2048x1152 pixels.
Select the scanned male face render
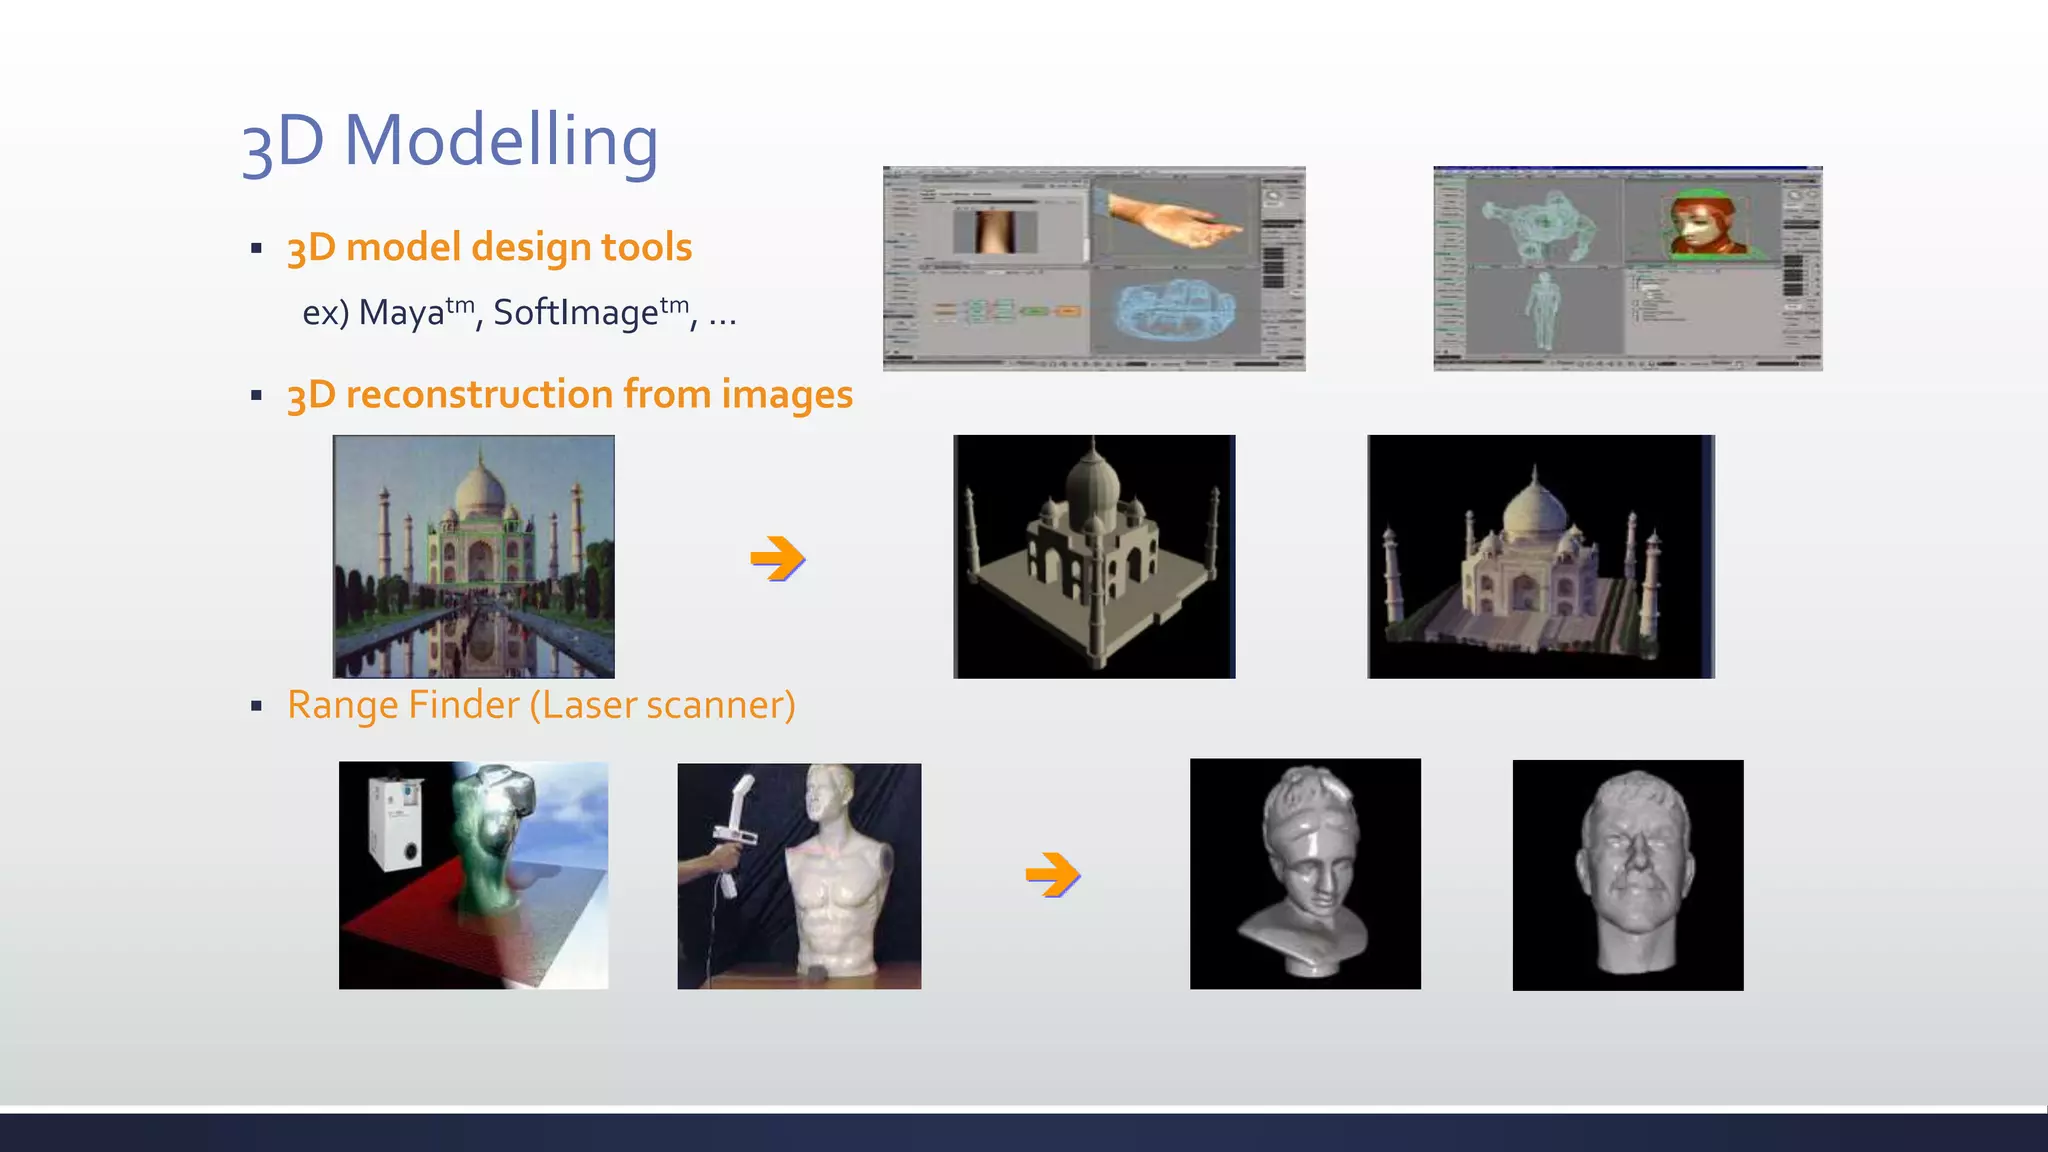pyautogui.click(x=1628, y=875)
